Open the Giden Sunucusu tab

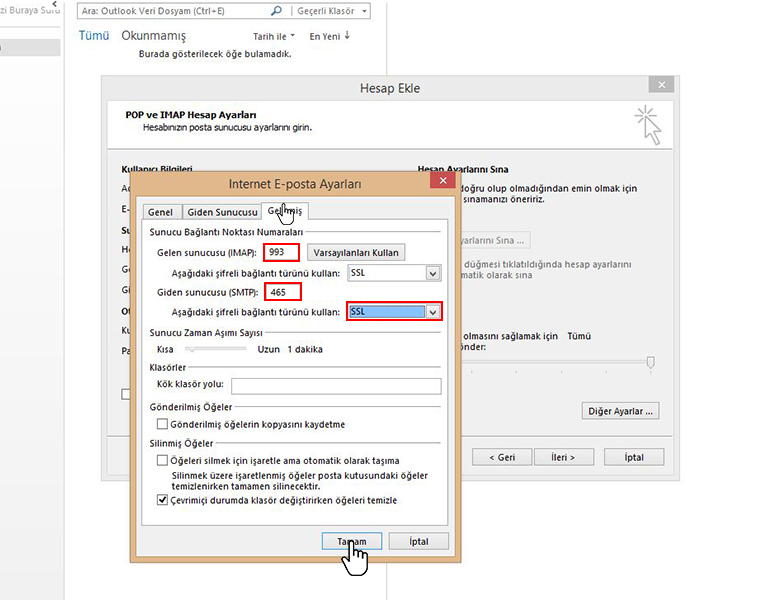[222, 212]
